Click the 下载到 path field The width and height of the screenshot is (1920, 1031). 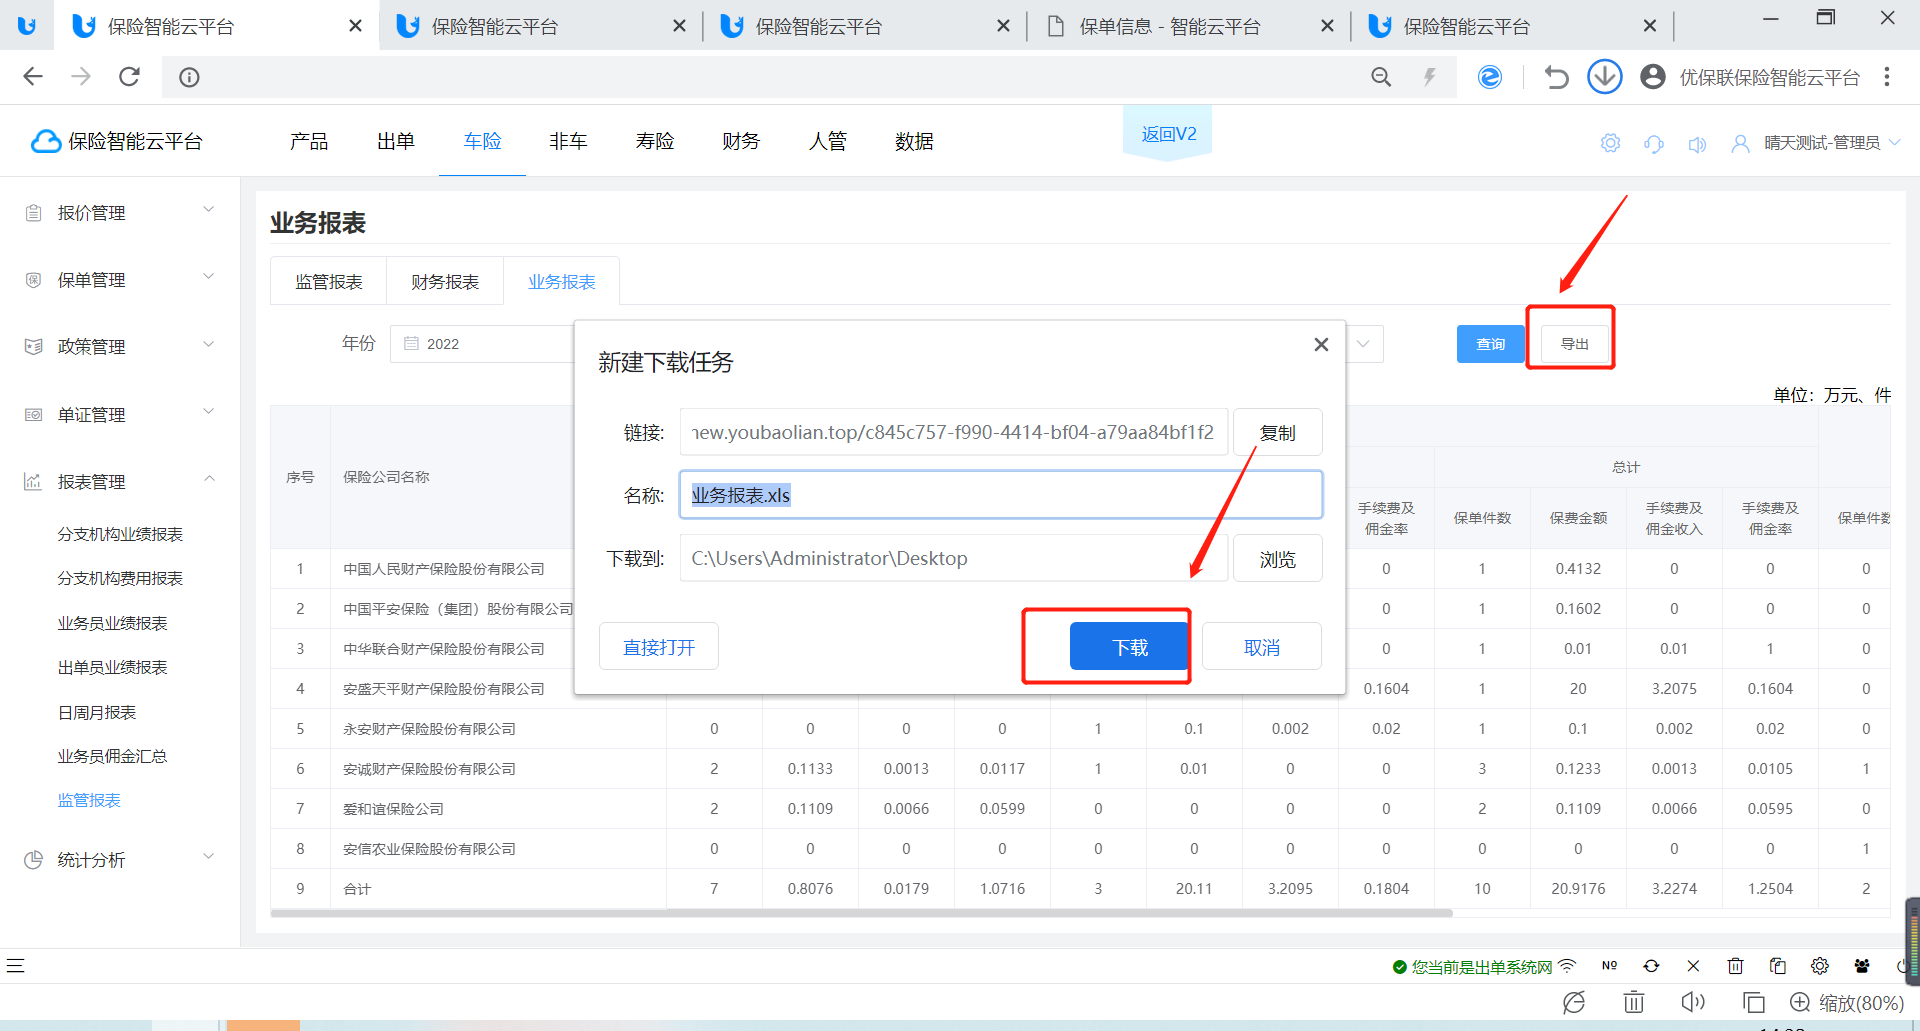(x=954, y=558)
